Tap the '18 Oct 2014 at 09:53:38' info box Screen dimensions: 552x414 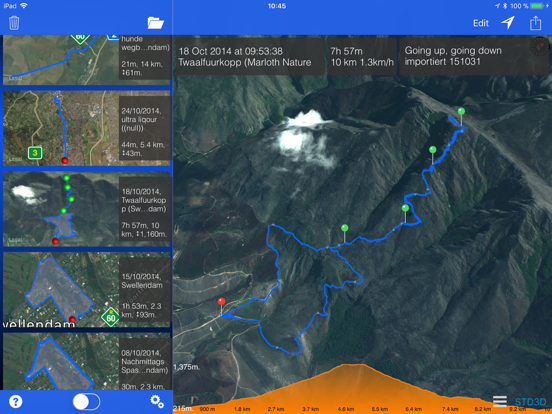pos(250,56)
